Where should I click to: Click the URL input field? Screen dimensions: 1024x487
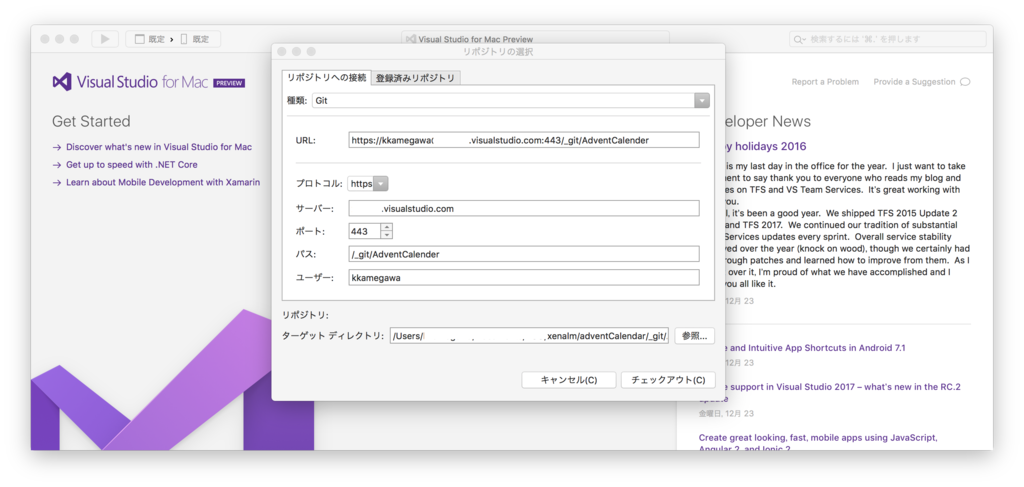[524, 140]
